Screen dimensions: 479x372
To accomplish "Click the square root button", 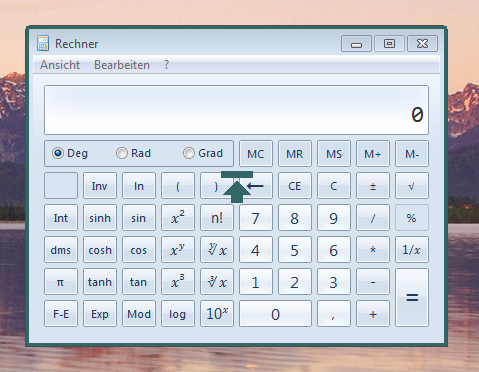I will pyautogui.click(x=412, y=186).
